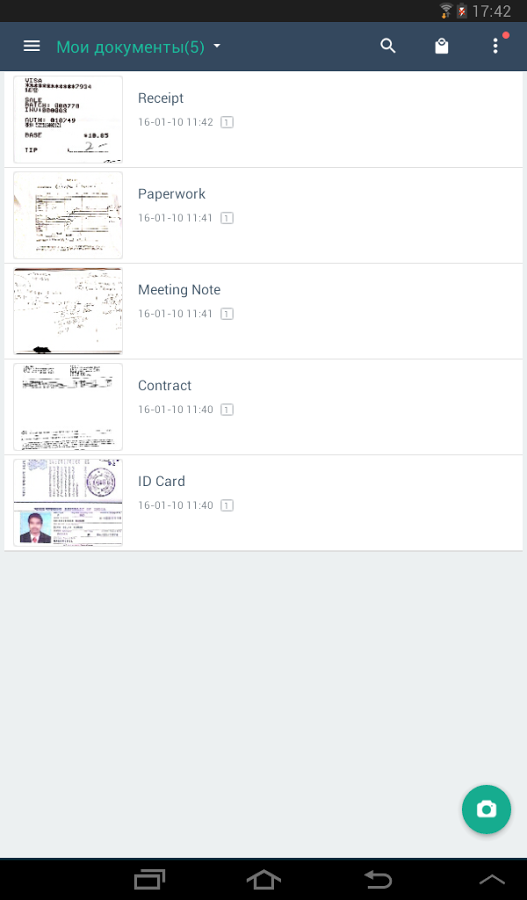The height and width of the screenshot is (900, 527).
Task: Open the ID Card passport thumbnail
Action: pyautogui.click(x=68, y=503)
